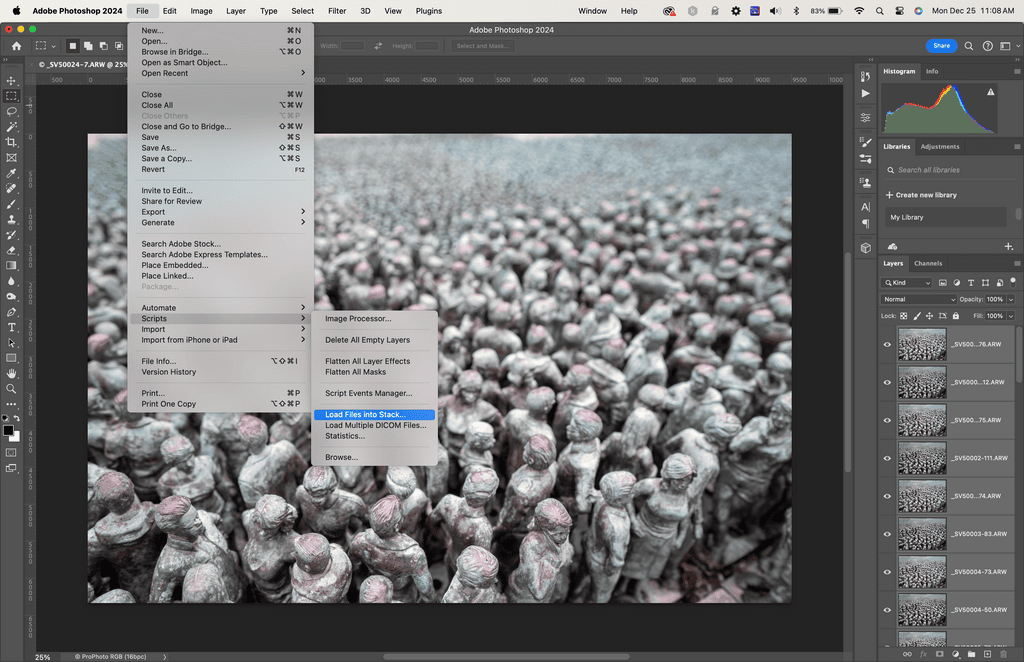Open the layer blend mode Normal dropdown

pyautogui.click(x=918, y=299)
